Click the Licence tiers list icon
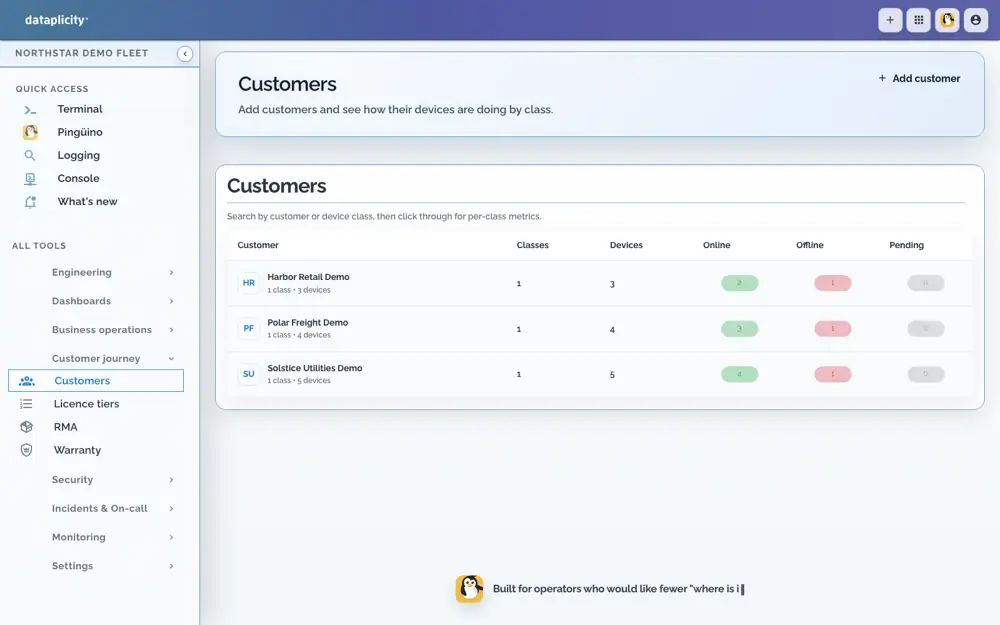The image size is (1000, 625). click(26, 404)
